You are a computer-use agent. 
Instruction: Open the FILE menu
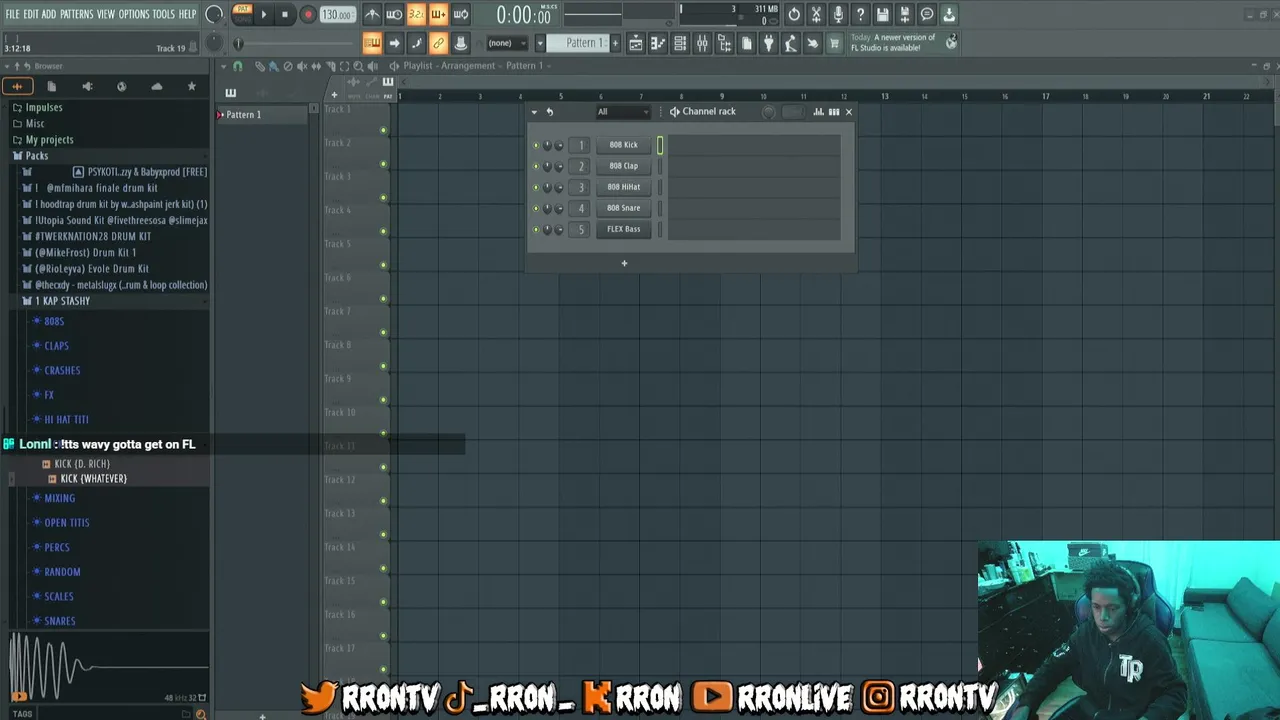(x=12, y=14)
